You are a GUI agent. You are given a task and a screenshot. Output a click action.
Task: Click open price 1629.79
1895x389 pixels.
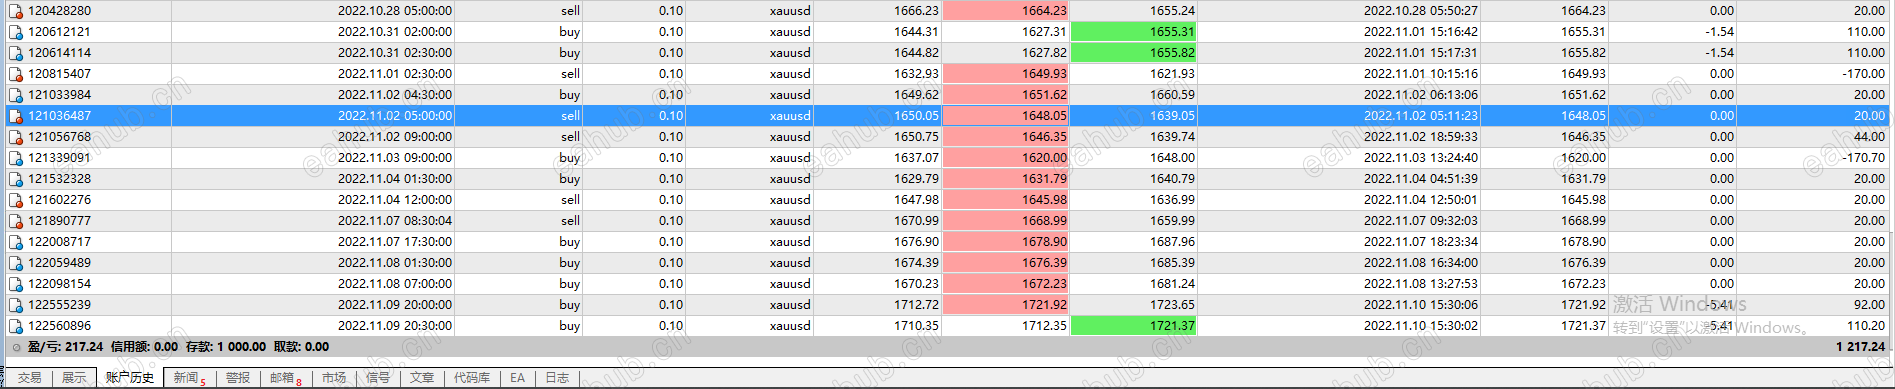pyautogui.click(x=916, y=179)
